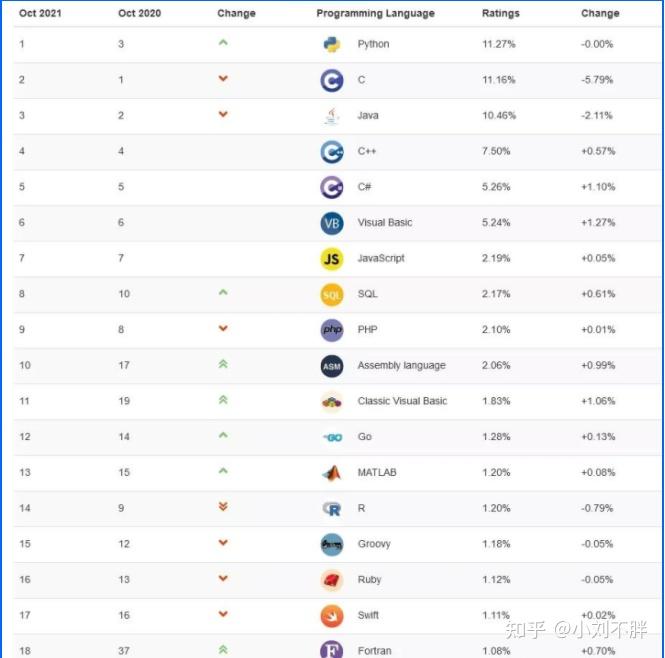Click the Assembly language ASM icon
665x658 pixels.
332,366
